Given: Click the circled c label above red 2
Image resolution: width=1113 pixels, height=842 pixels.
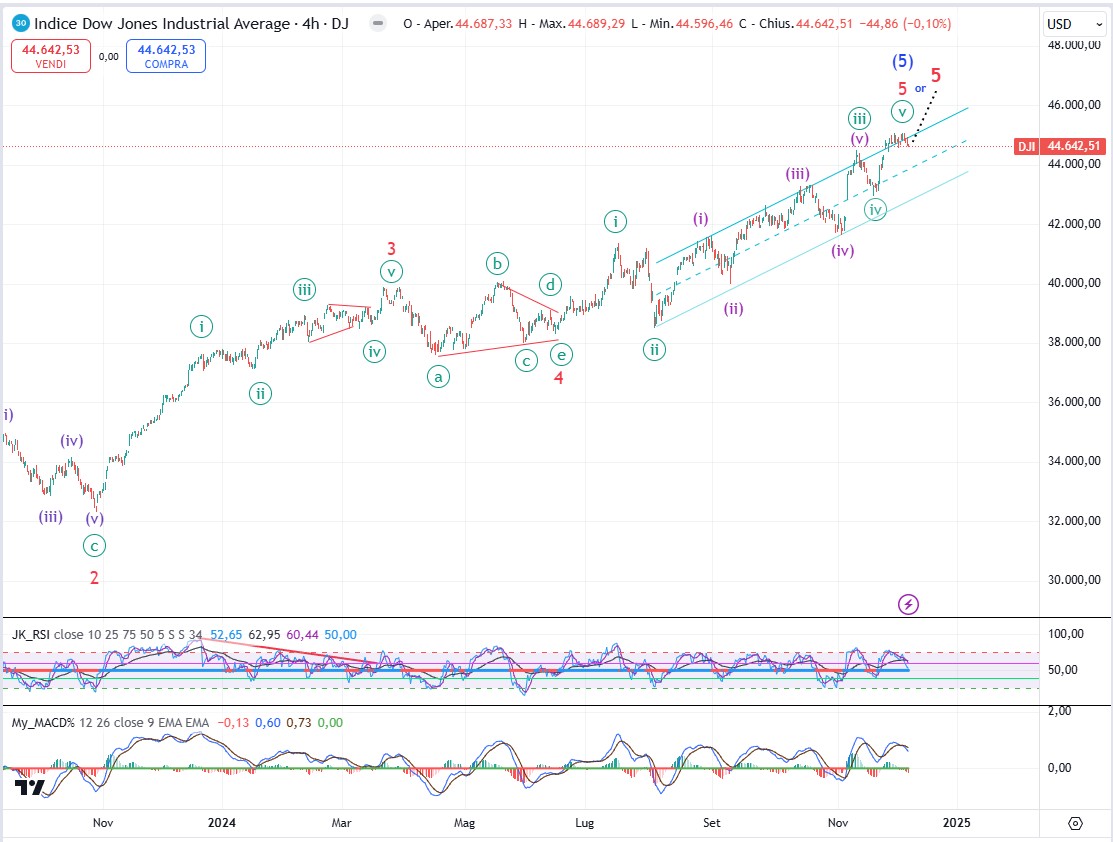Looking at the screenshot, I should click(x=94, y=546).
